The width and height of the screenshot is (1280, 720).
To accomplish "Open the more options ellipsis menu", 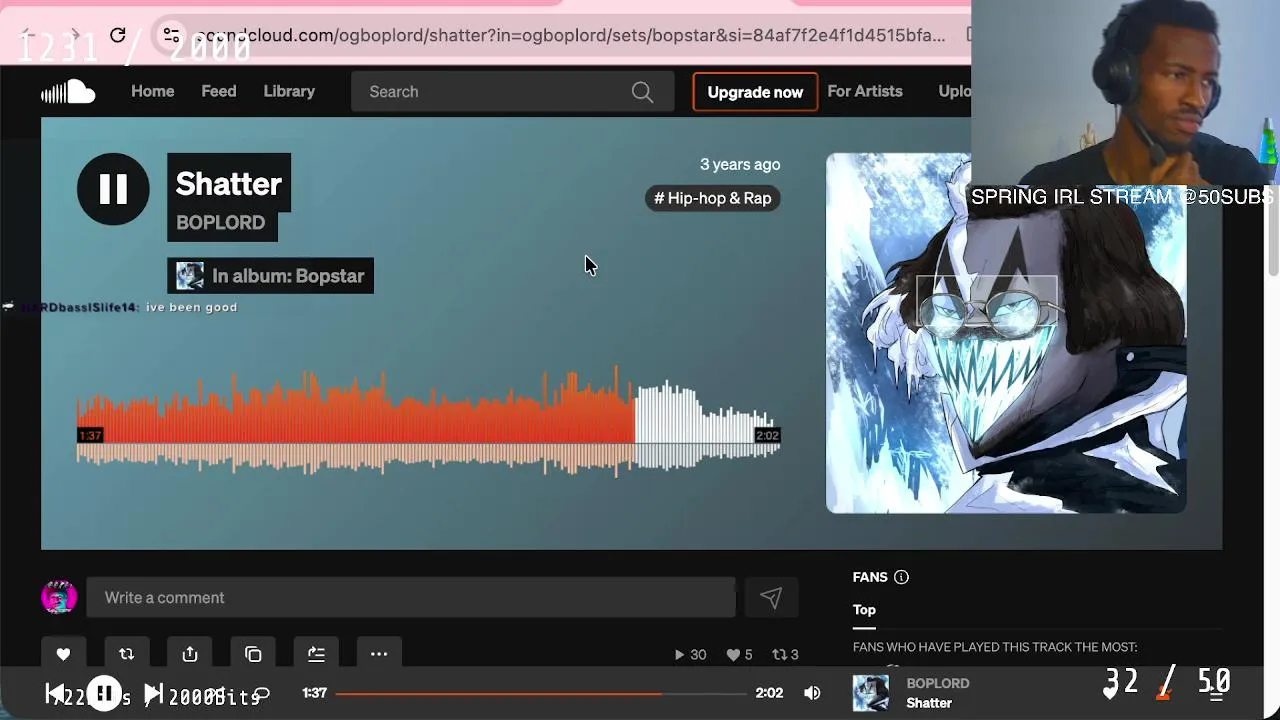I will 379,654.
